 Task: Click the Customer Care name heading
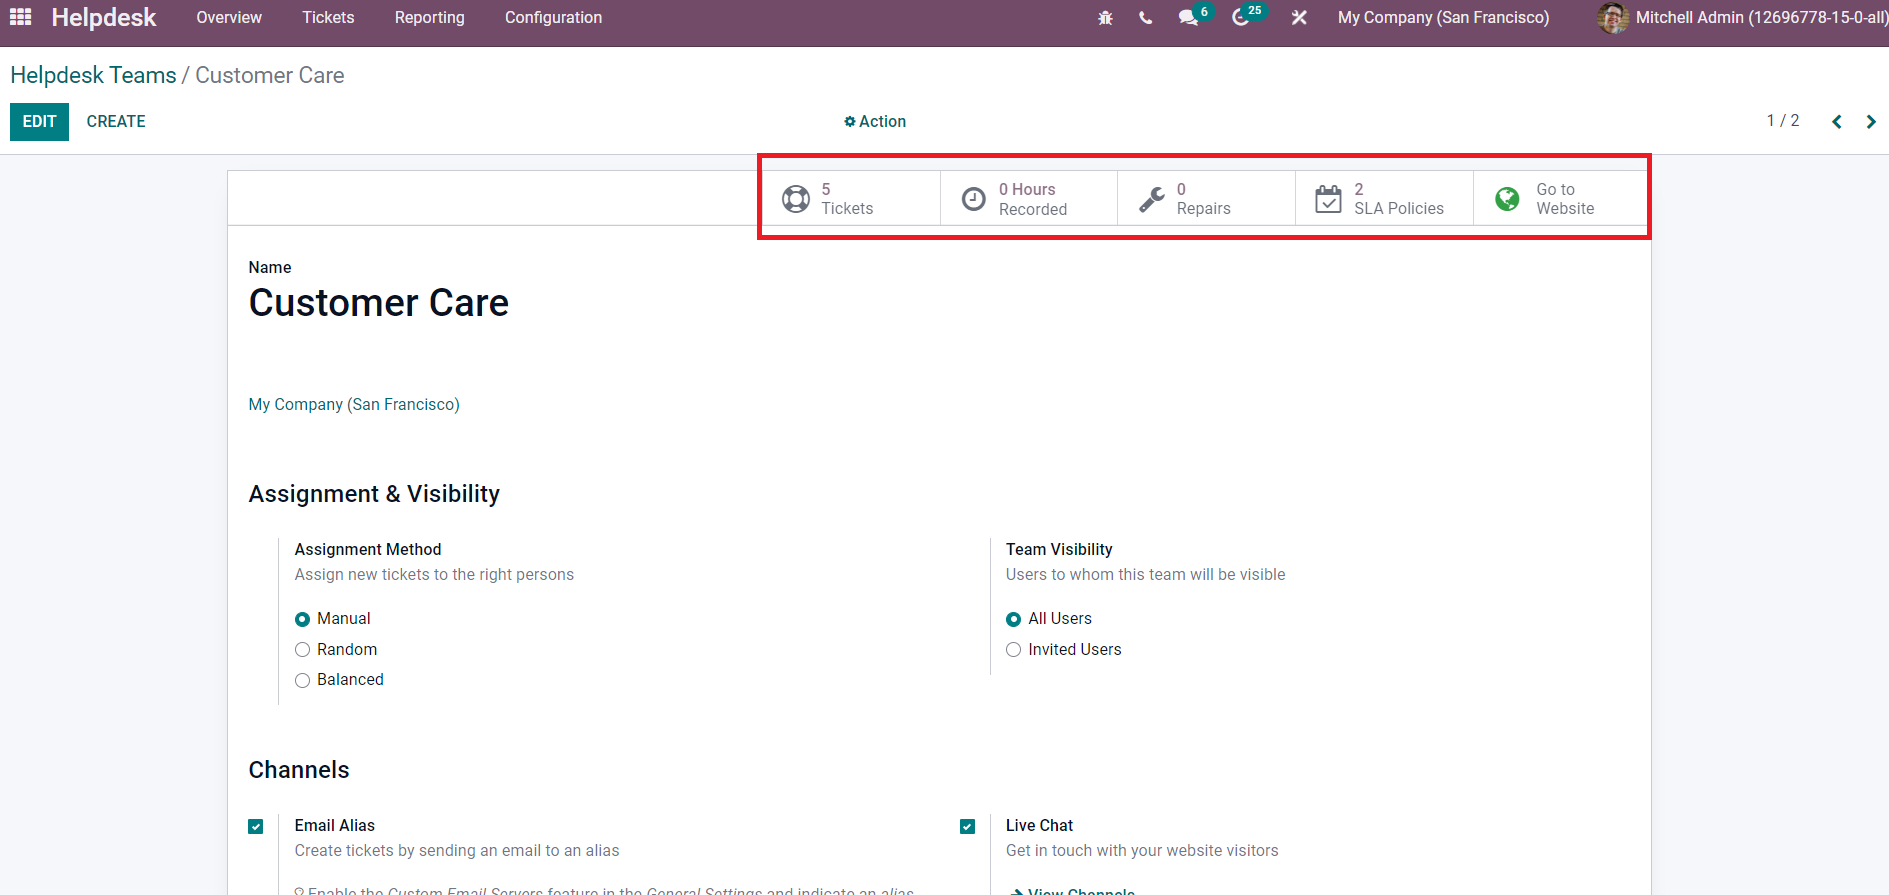click(379, 303)
